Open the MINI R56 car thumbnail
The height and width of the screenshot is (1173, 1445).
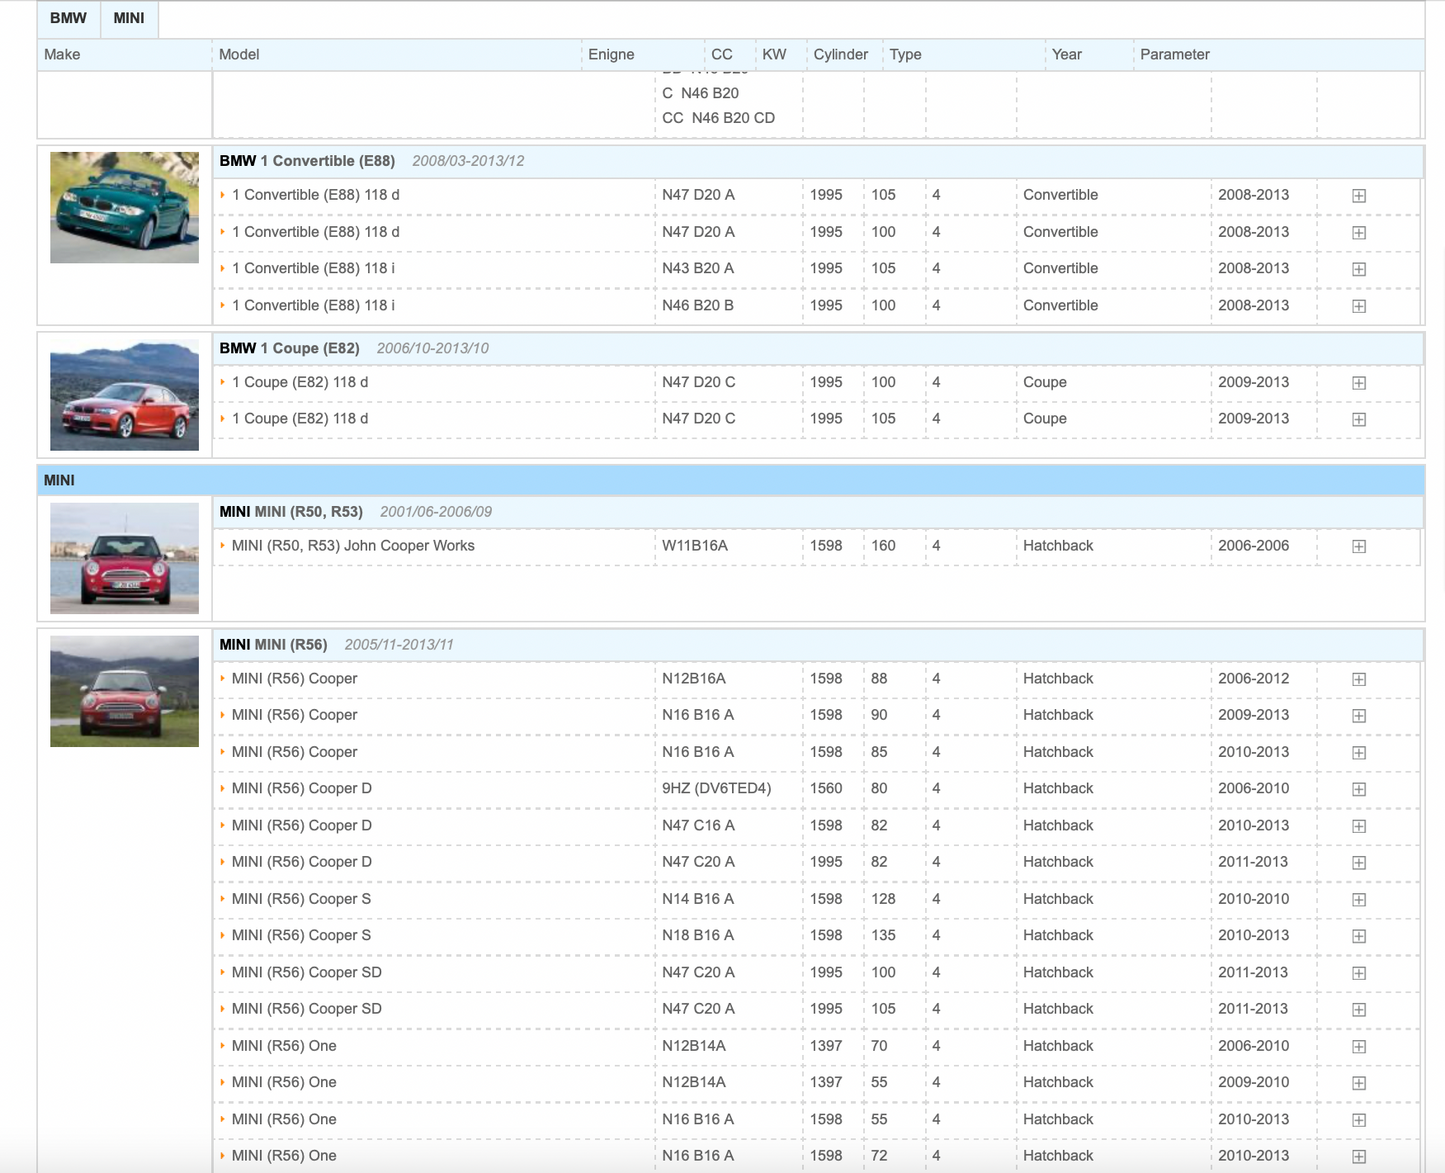(124, 692)
